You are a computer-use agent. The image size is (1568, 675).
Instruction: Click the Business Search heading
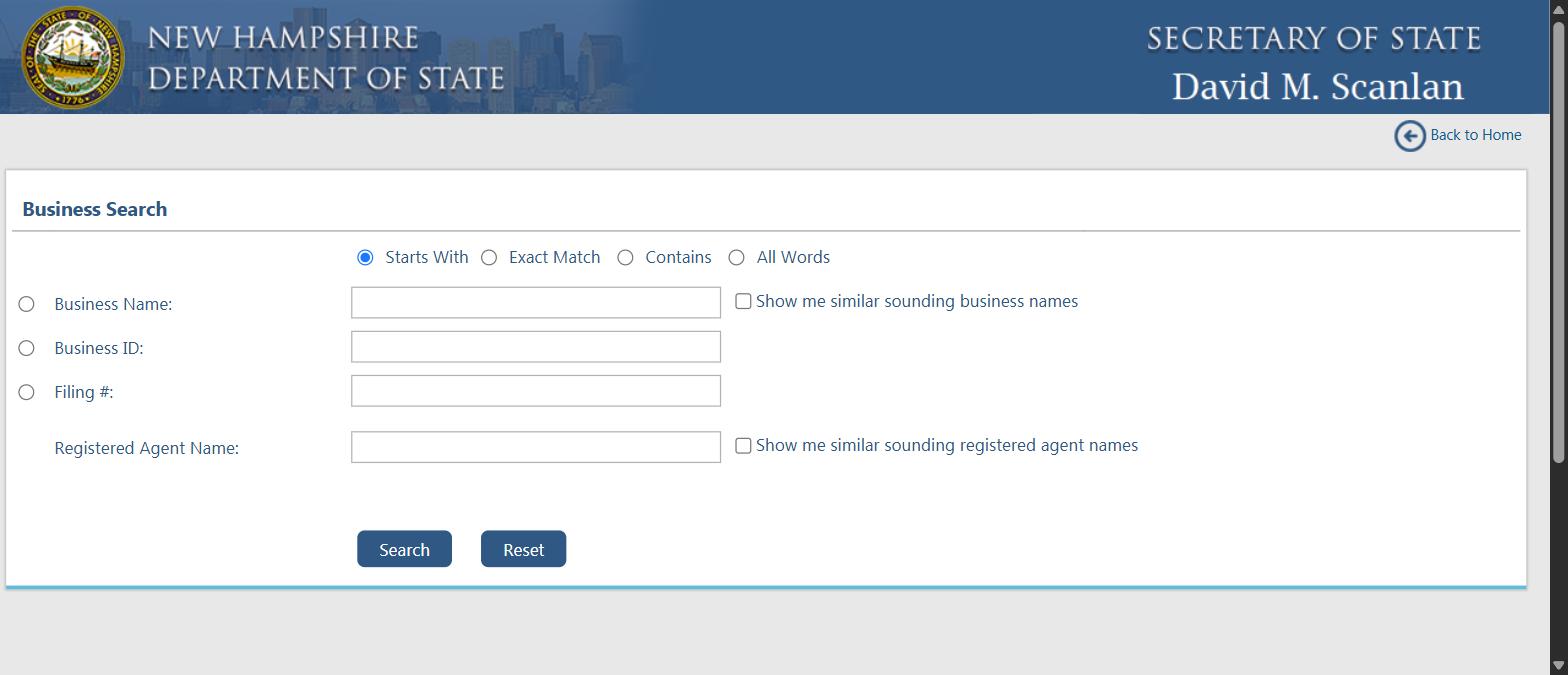[95, 209]
